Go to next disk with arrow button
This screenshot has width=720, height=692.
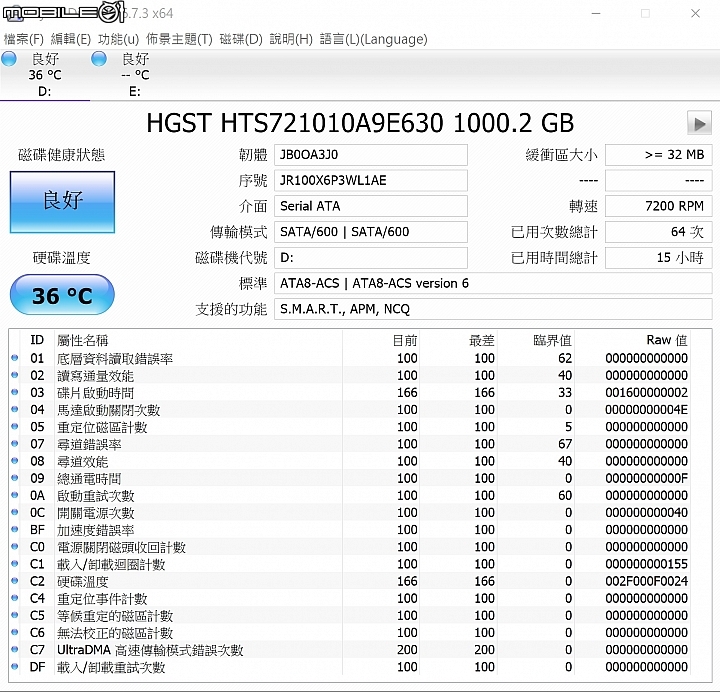coord(699,123)
